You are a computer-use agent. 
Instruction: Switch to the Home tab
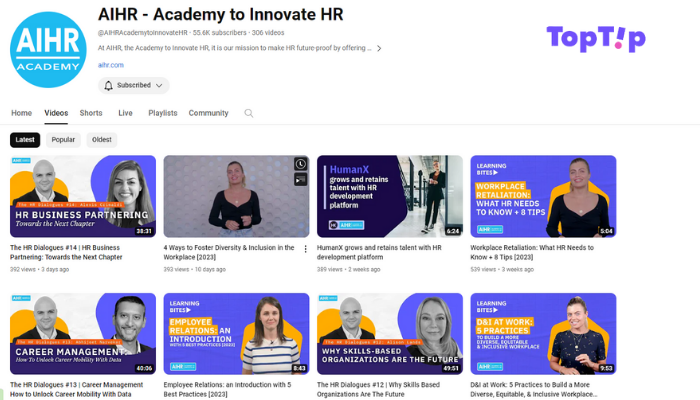[x=21, y=113]
